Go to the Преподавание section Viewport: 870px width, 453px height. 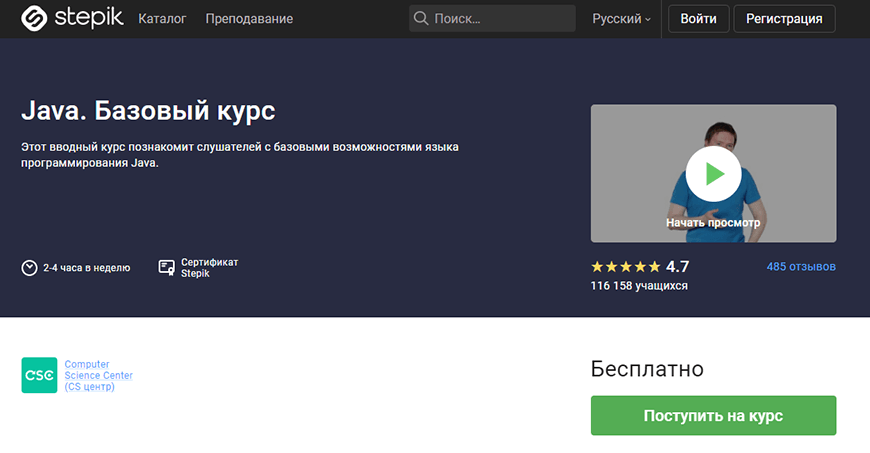(x=249, y=19)
